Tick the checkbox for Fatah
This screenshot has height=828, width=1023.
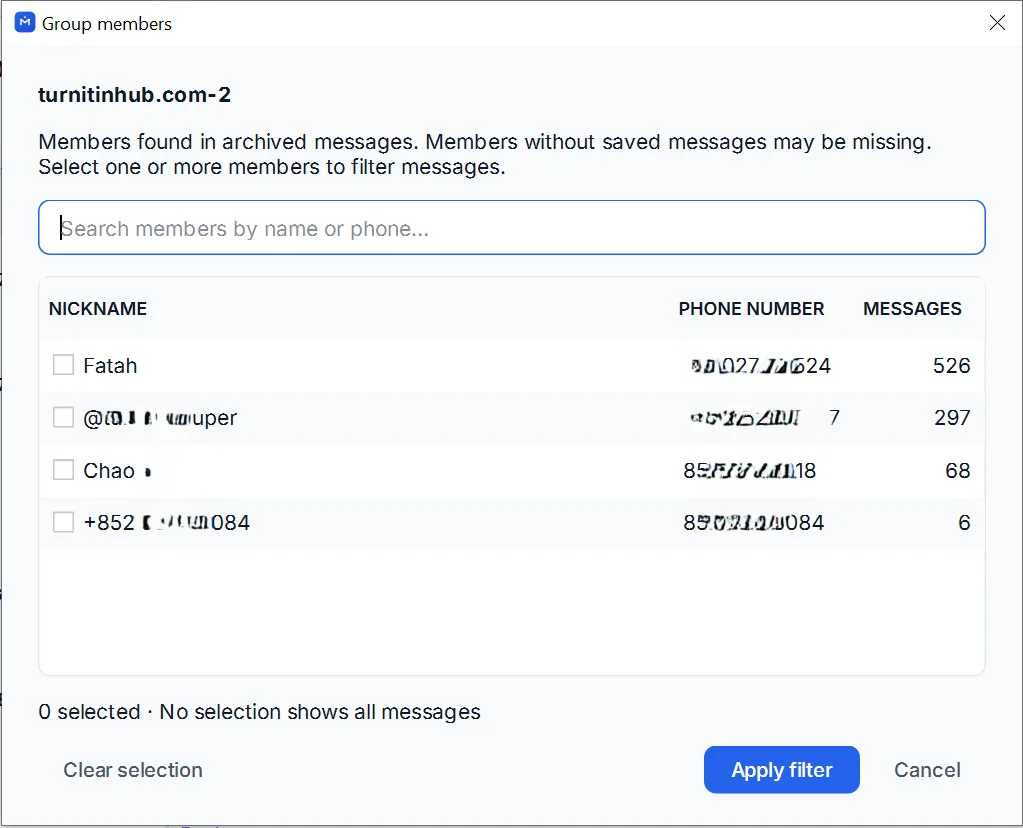pyautogui.click(x=63, y=365)
